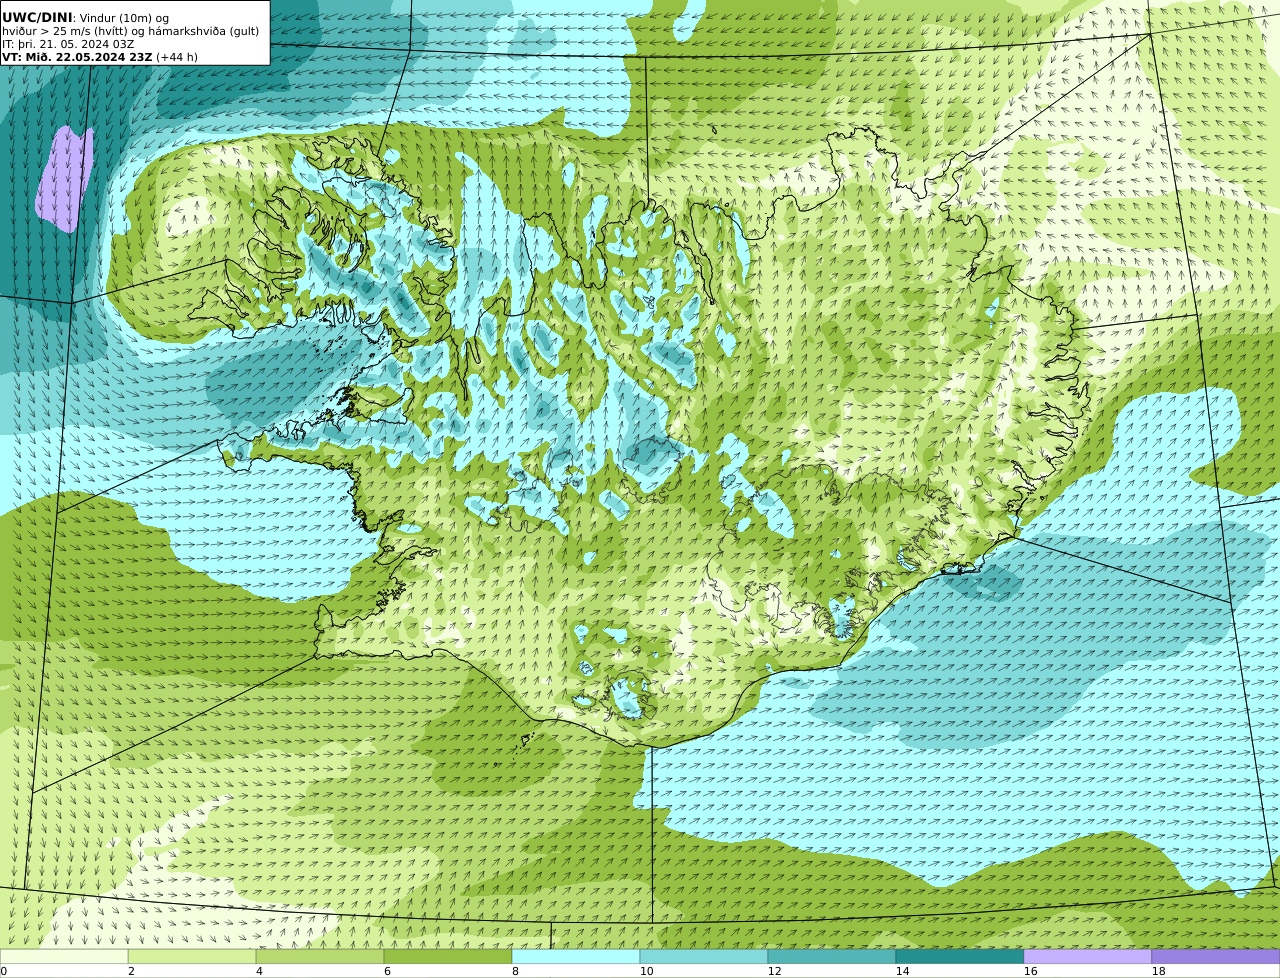
Task: Click the 6–8 m/s dark green swatch
Action: tap(448, 956)
